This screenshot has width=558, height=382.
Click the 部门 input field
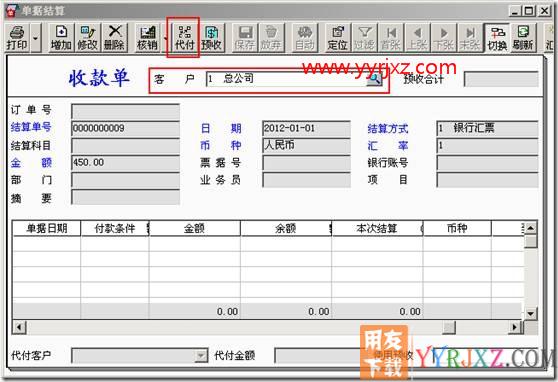click(x=125, y=180)
